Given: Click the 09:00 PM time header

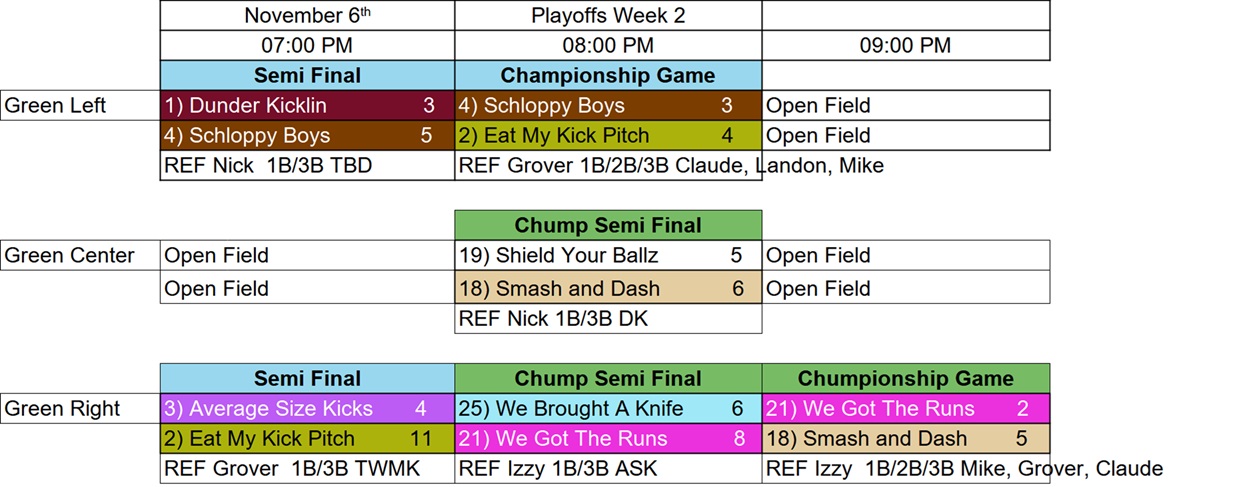Looking at the screenshot, I should 905,46.
